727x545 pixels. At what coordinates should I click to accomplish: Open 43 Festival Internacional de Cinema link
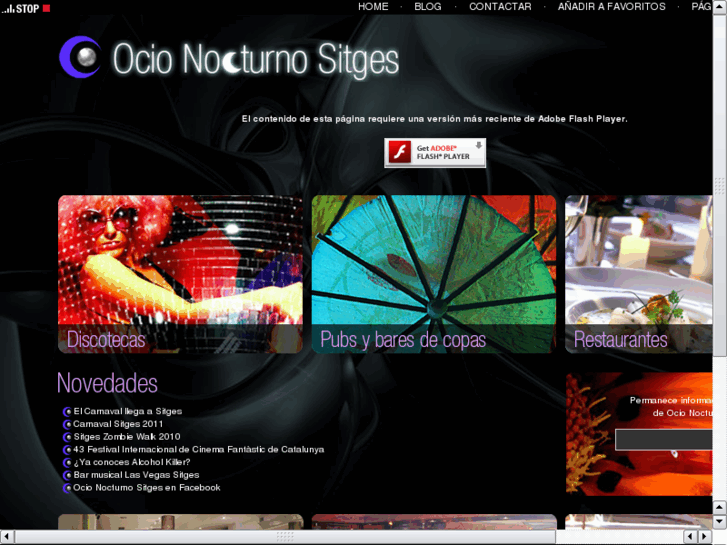pyautogui.click(x=198, y=449)
